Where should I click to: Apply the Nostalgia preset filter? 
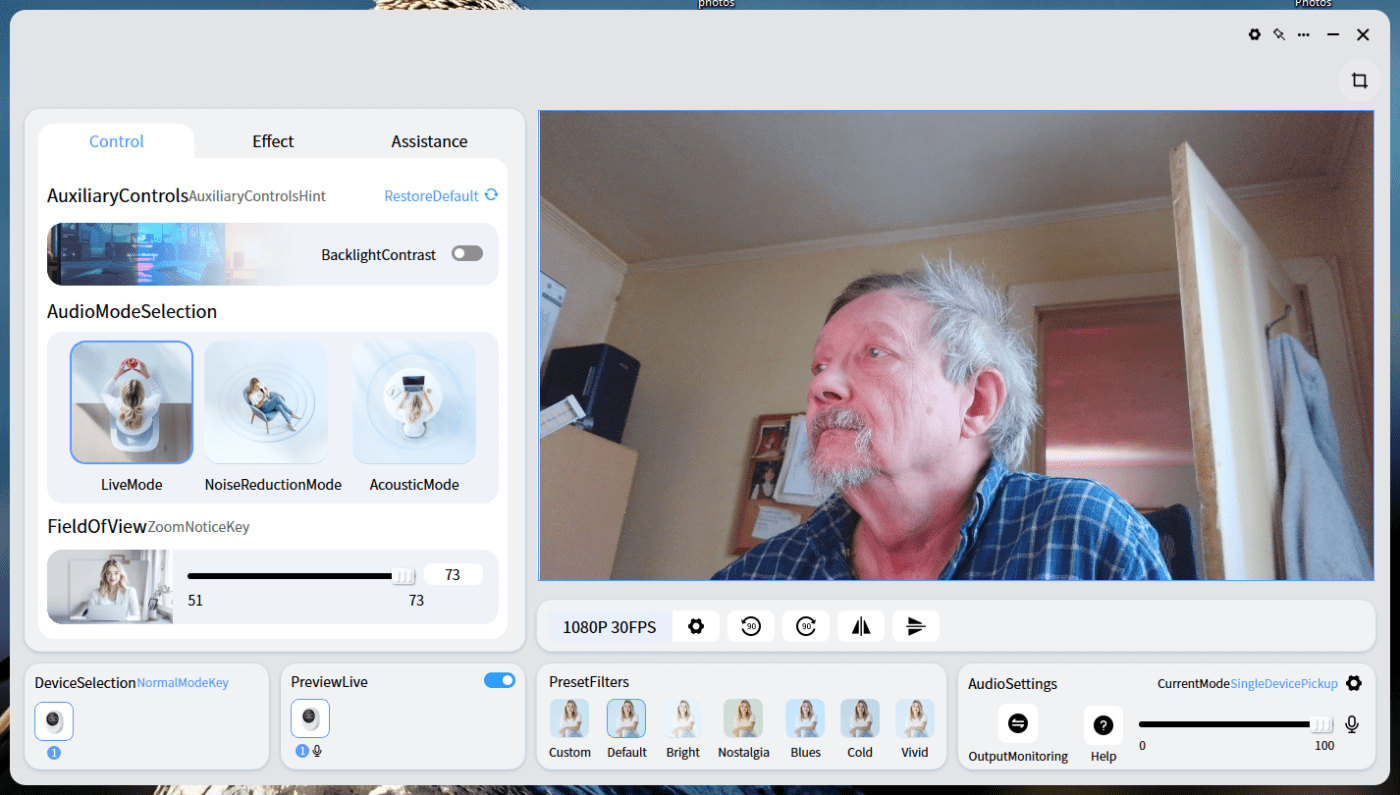pos(743,718)
